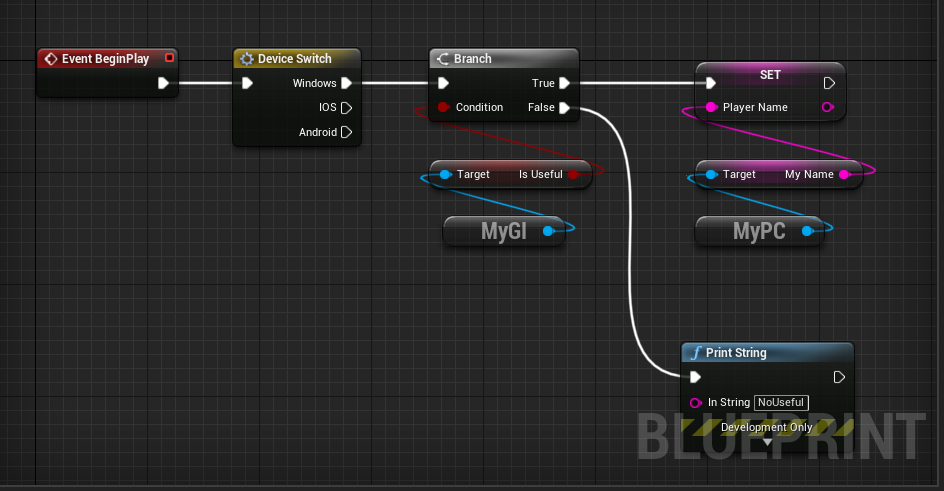Click the Branch False exec pin
The image size is (944, 491).
pyautogui.click(x=564, y=108)
